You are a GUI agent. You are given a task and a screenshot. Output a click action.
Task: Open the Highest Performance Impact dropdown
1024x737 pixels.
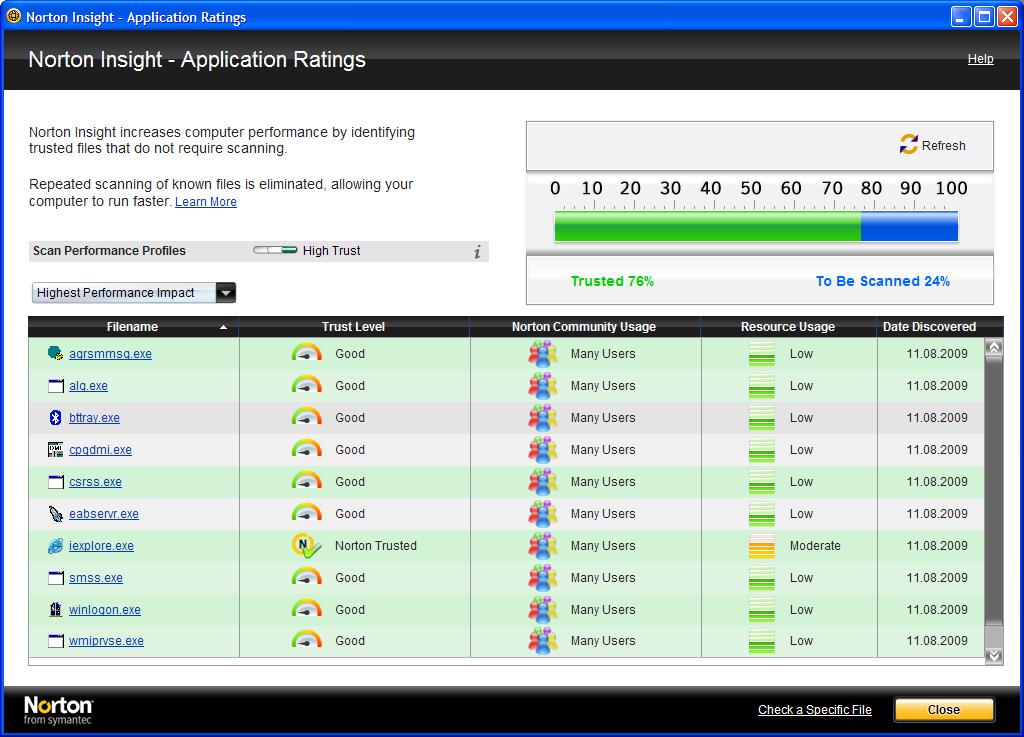pyautogui.click(x=134, y=292)
